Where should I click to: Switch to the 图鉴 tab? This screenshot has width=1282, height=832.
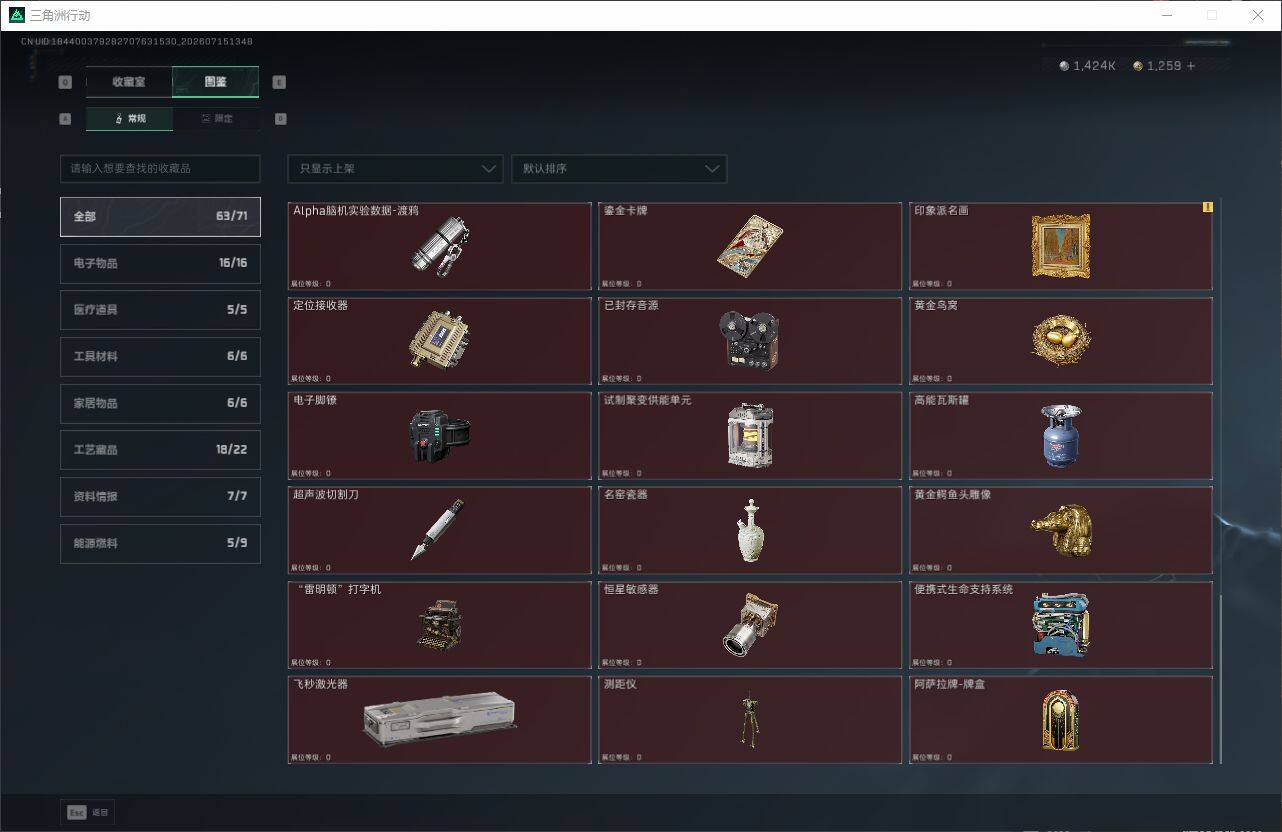tap(216, 81)
